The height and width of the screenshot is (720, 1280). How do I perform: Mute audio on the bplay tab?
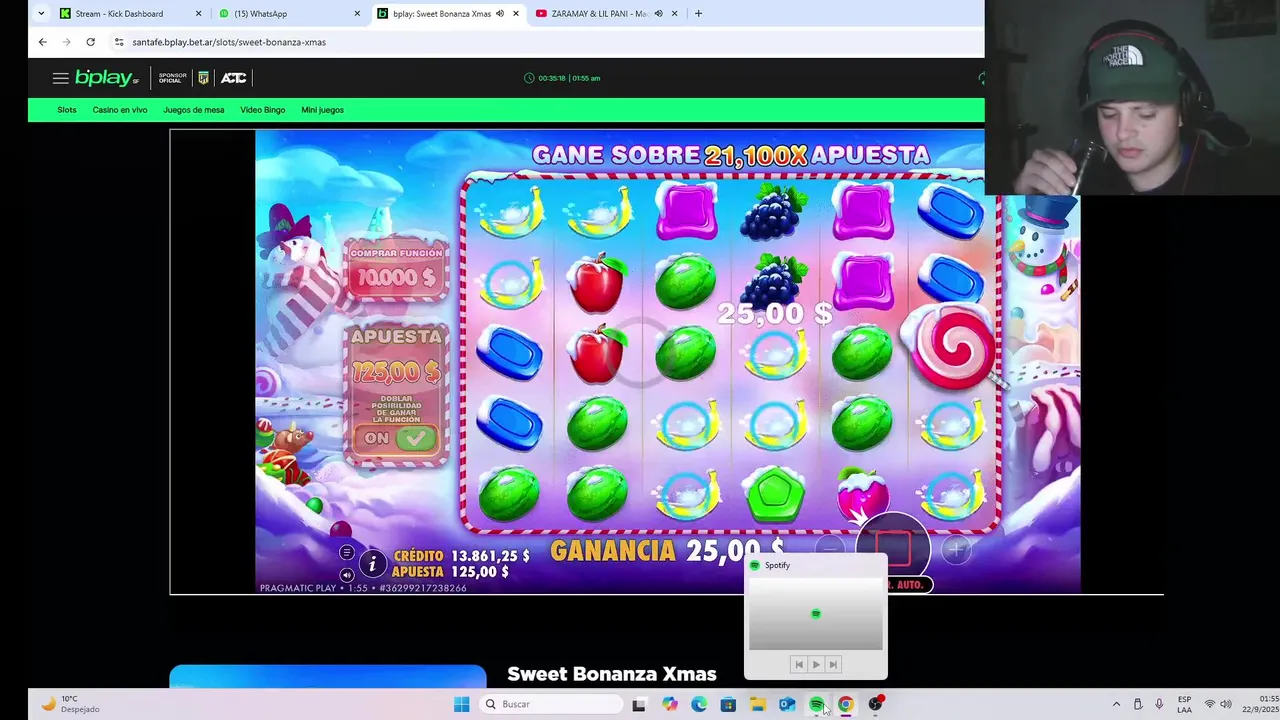coord(499,14)
